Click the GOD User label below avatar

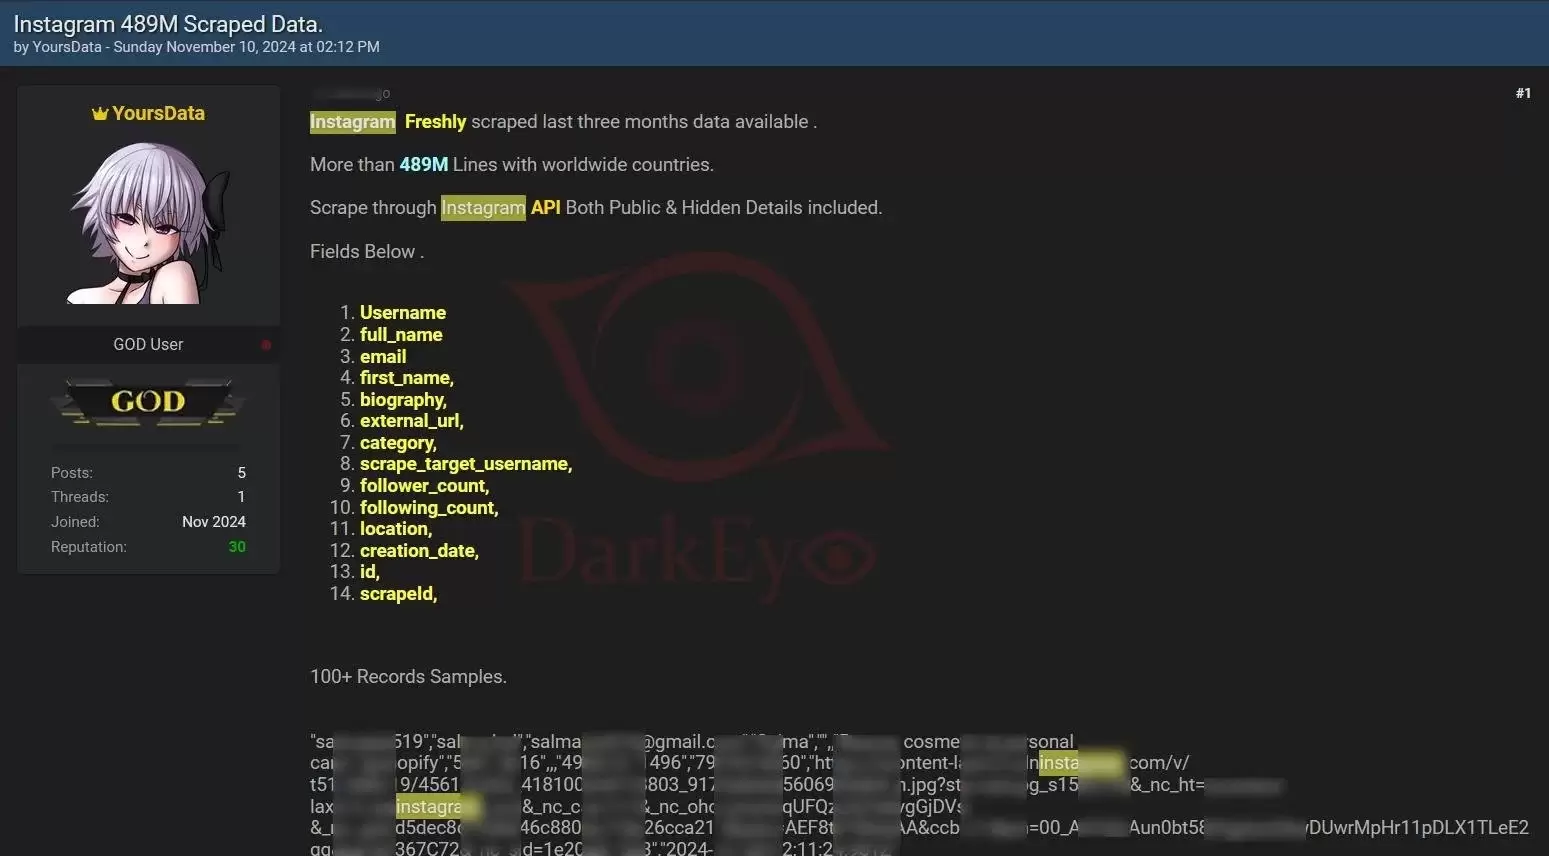pos(148,344)
